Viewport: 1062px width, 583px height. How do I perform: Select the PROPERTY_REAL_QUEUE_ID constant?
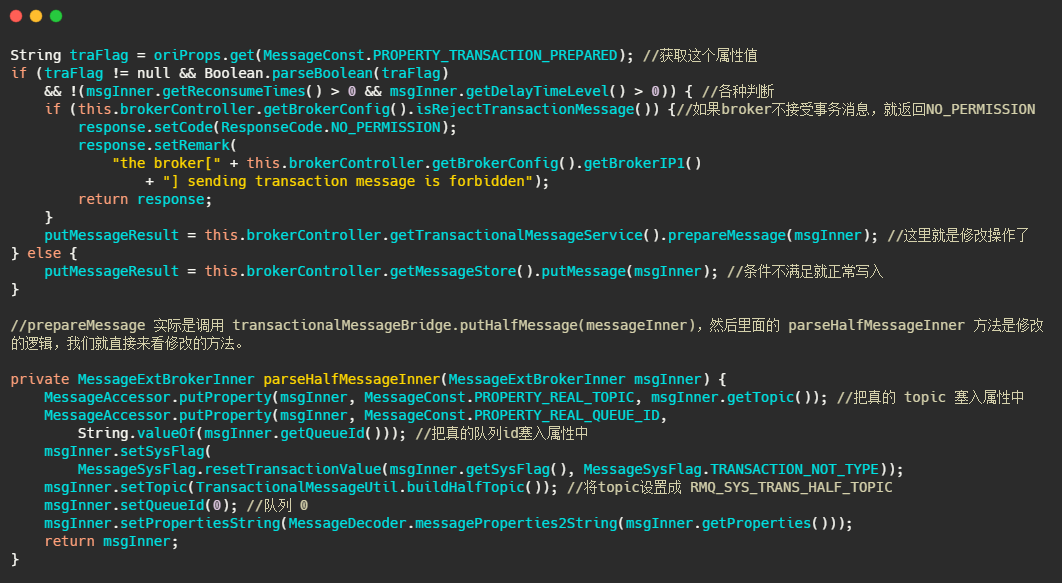pos(567,415)
